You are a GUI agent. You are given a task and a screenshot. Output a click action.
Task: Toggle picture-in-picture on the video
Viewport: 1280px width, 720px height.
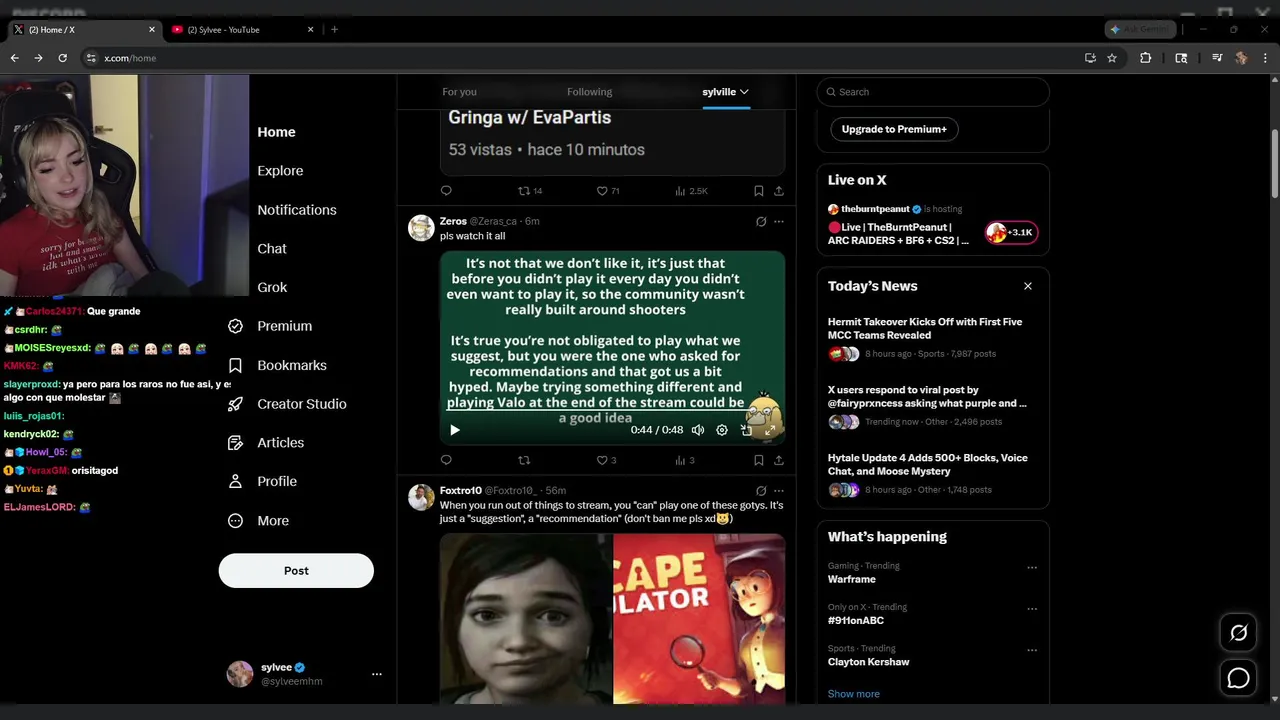pyautogui.click(x=746, y=430)
